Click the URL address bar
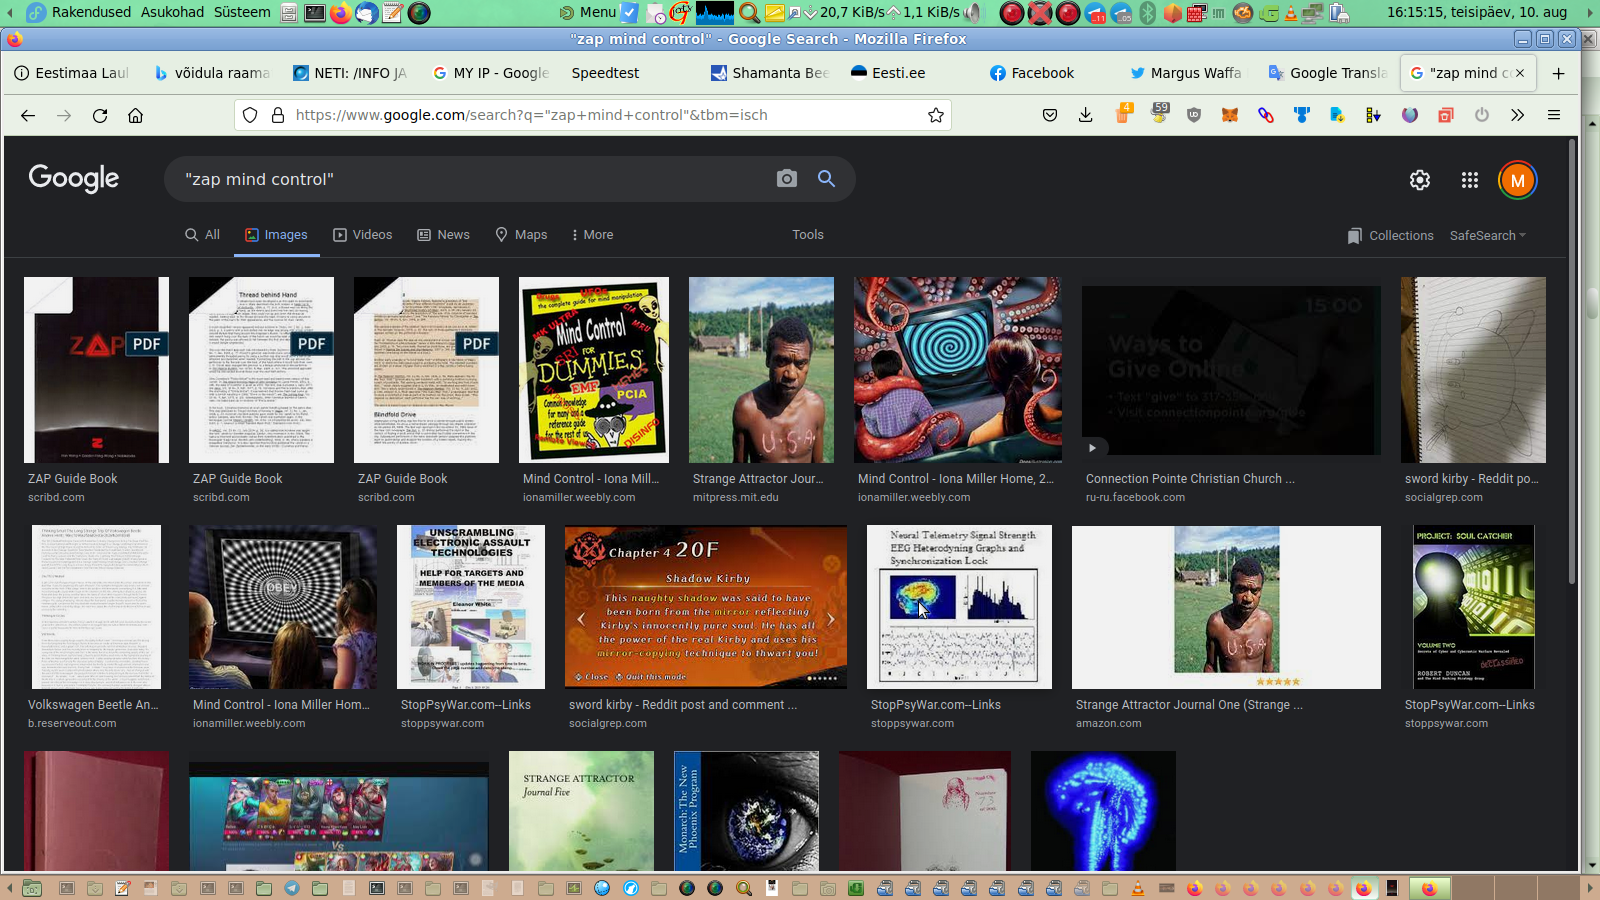1600x900 pixels. pos(600,115)
